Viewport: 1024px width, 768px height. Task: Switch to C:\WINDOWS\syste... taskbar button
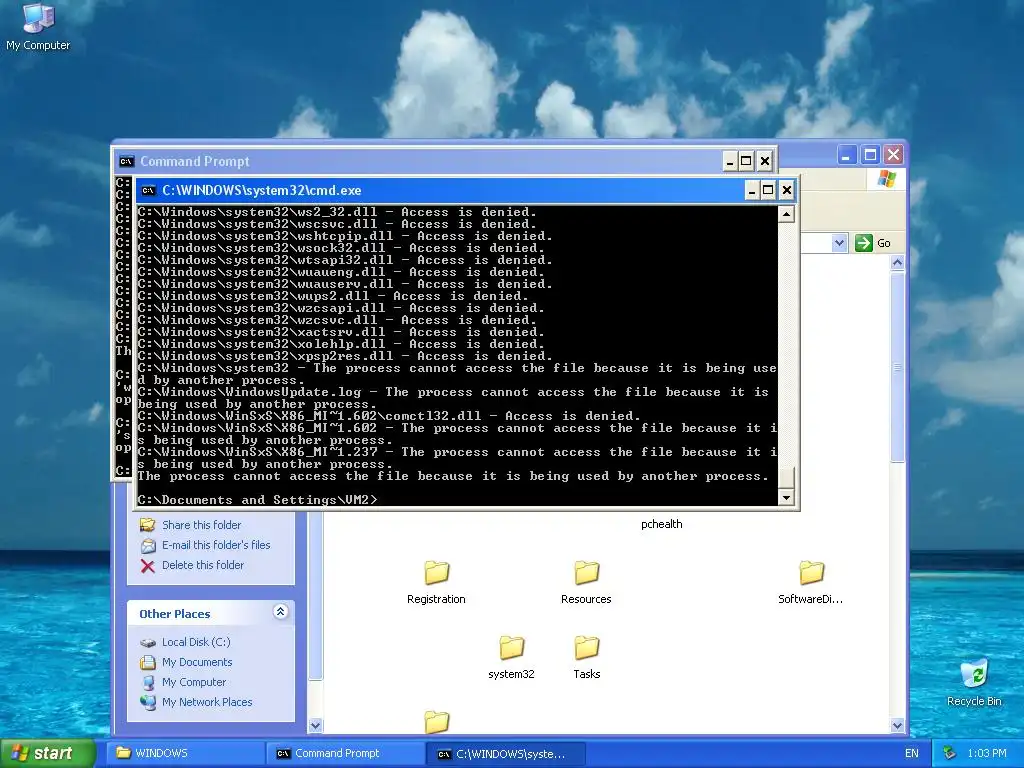coord(505,754)
